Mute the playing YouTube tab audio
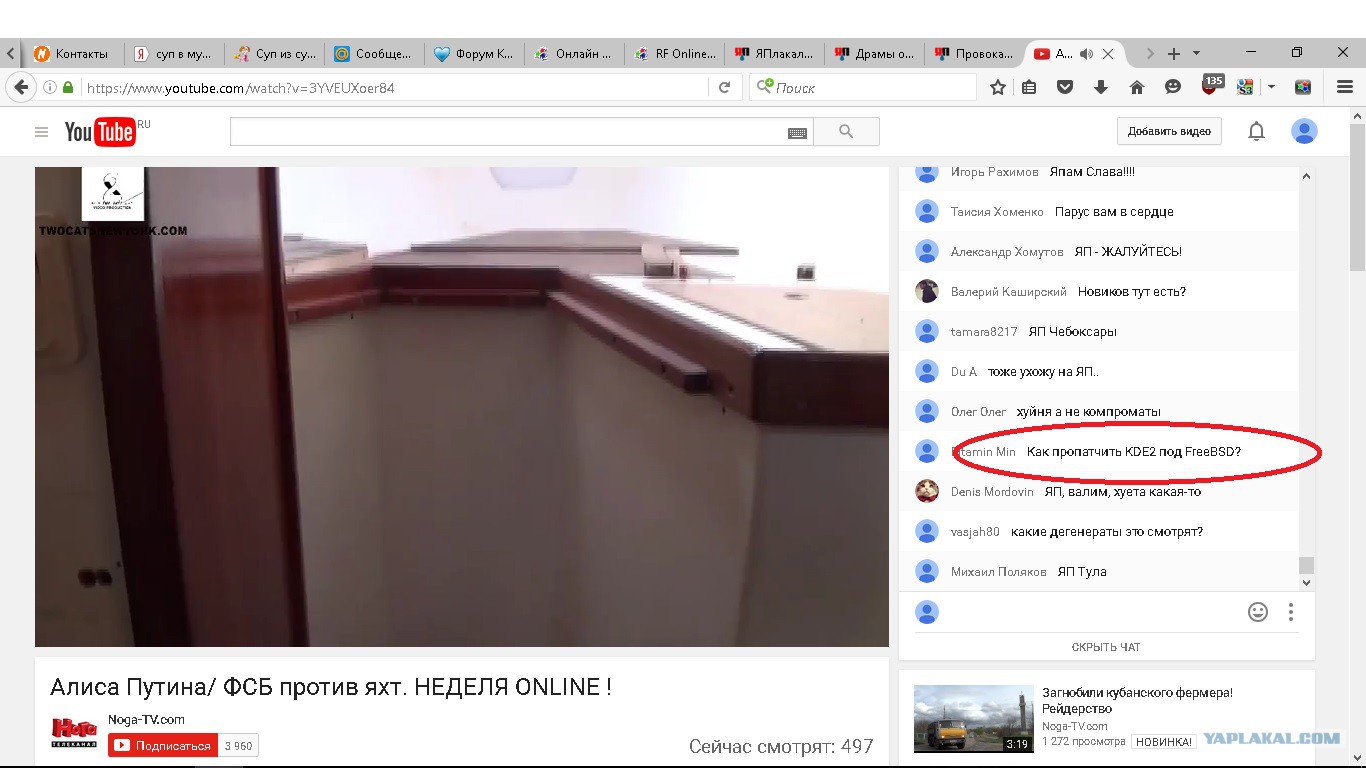 (1087, 54)
